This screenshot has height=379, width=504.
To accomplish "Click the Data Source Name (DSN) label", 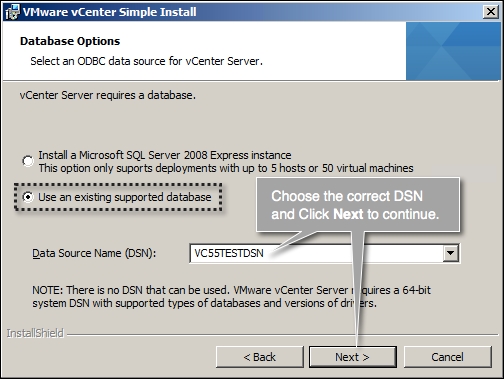I will pyautogui.click(x=94, y=253).
